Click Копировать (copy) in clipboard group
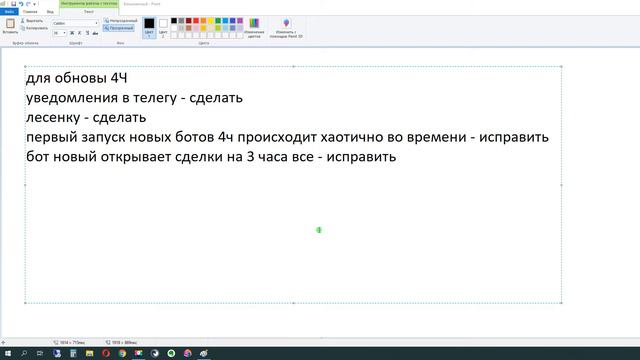640x360 pixels. pyautogui.click(x=34, y=28)
